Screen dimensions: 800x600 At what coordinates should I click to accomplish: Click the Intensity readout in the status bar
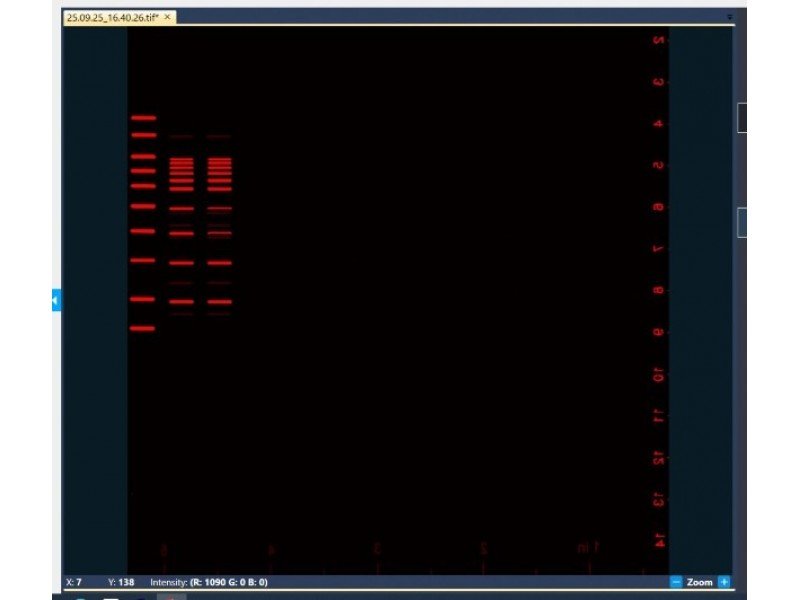[x=209, y=582]
